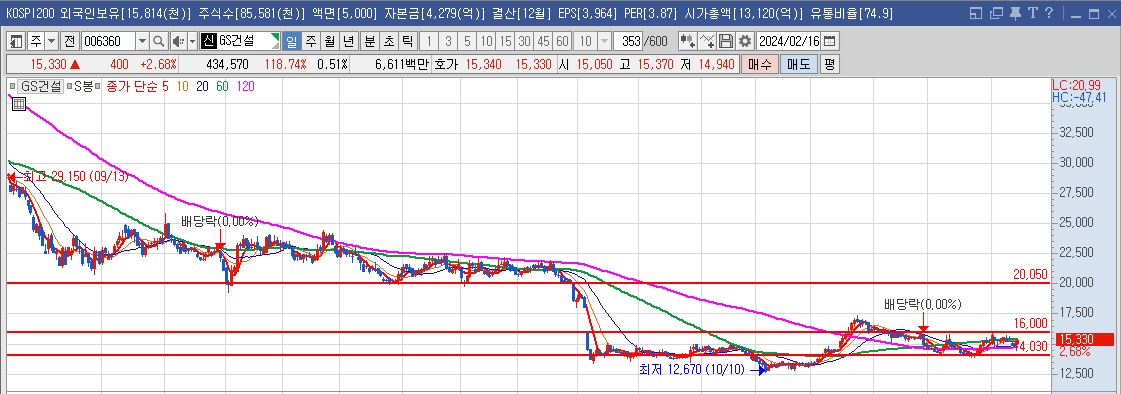Click the GS건설 legend button

pos(41,87)
